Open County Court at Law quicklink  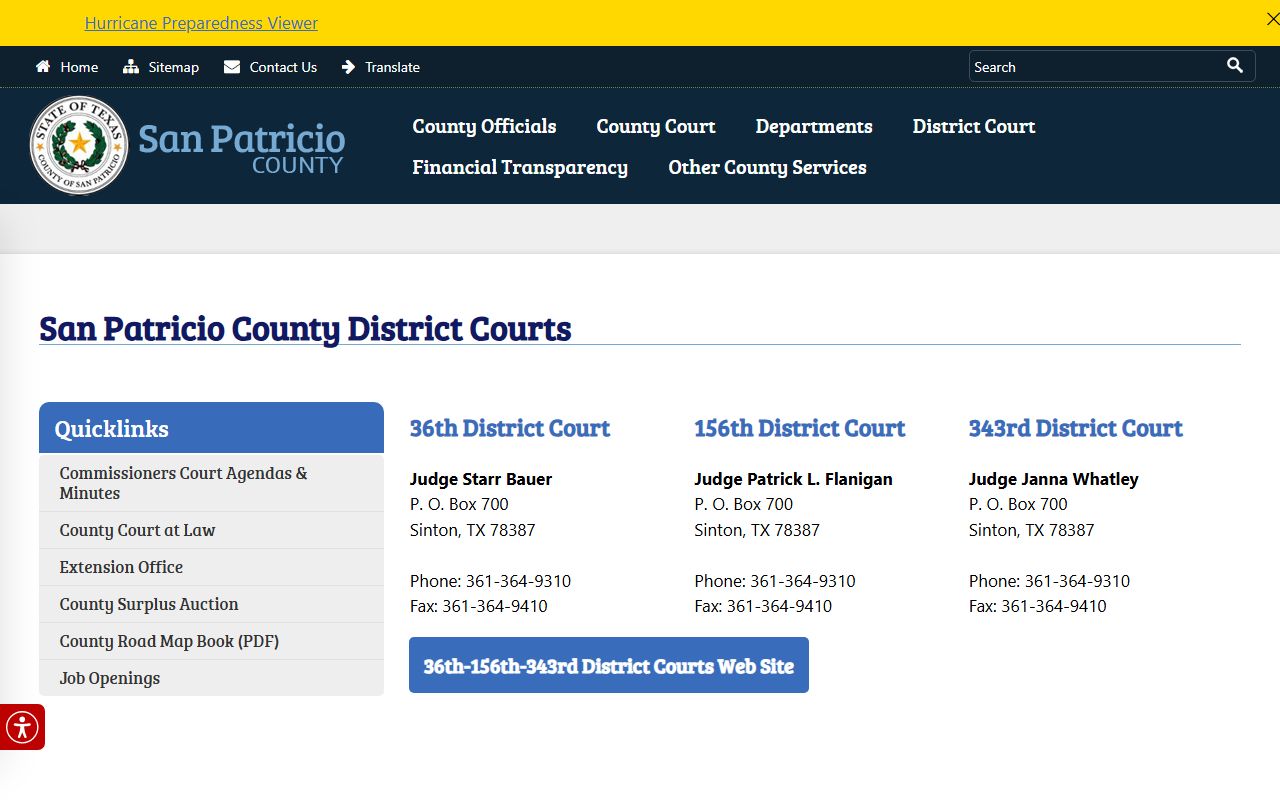[x=211, y=530]
